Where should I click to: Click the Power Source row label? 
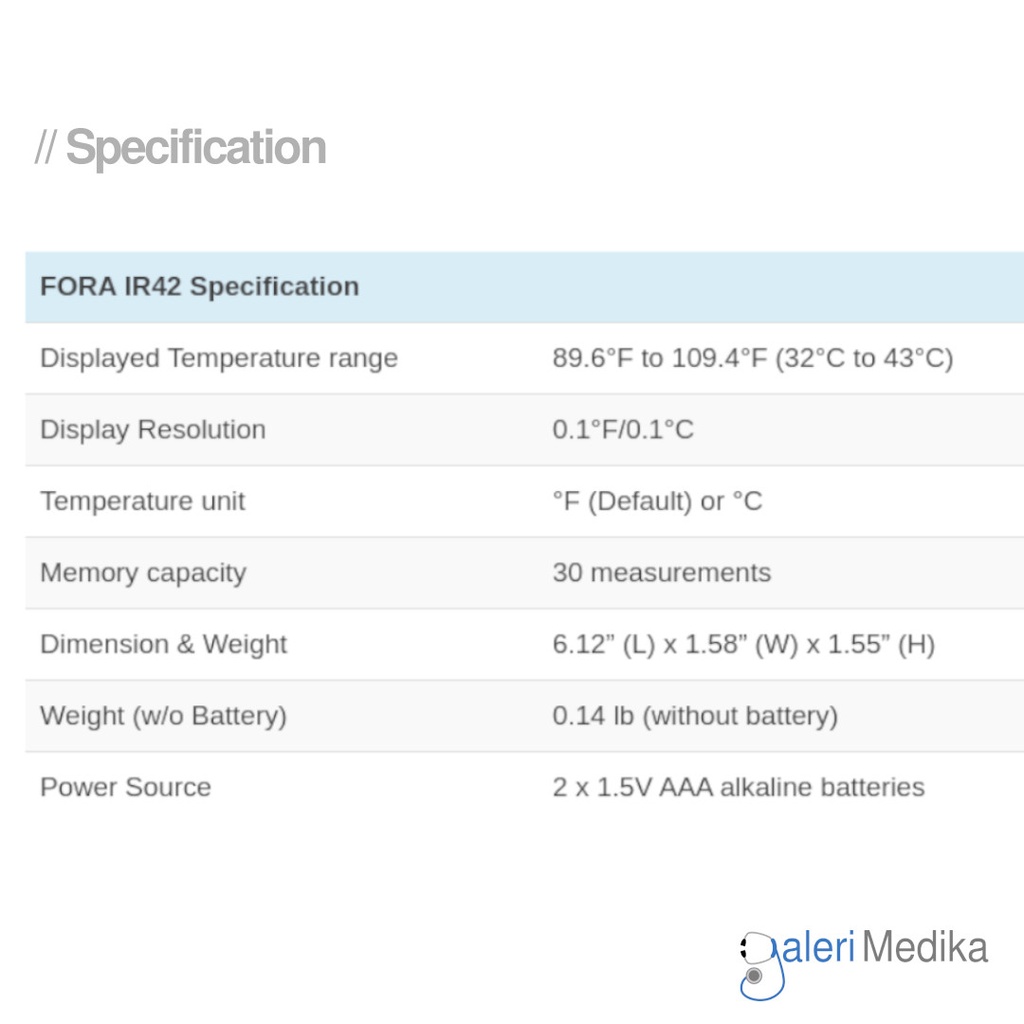coord(125,787)
